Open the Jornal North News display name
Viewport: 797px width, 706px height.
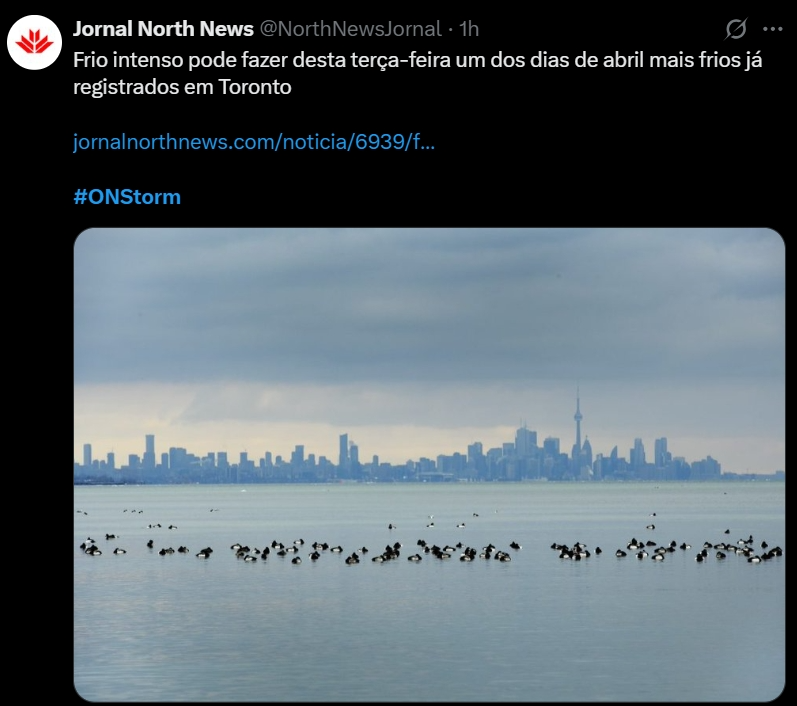(x=163, y=29)
